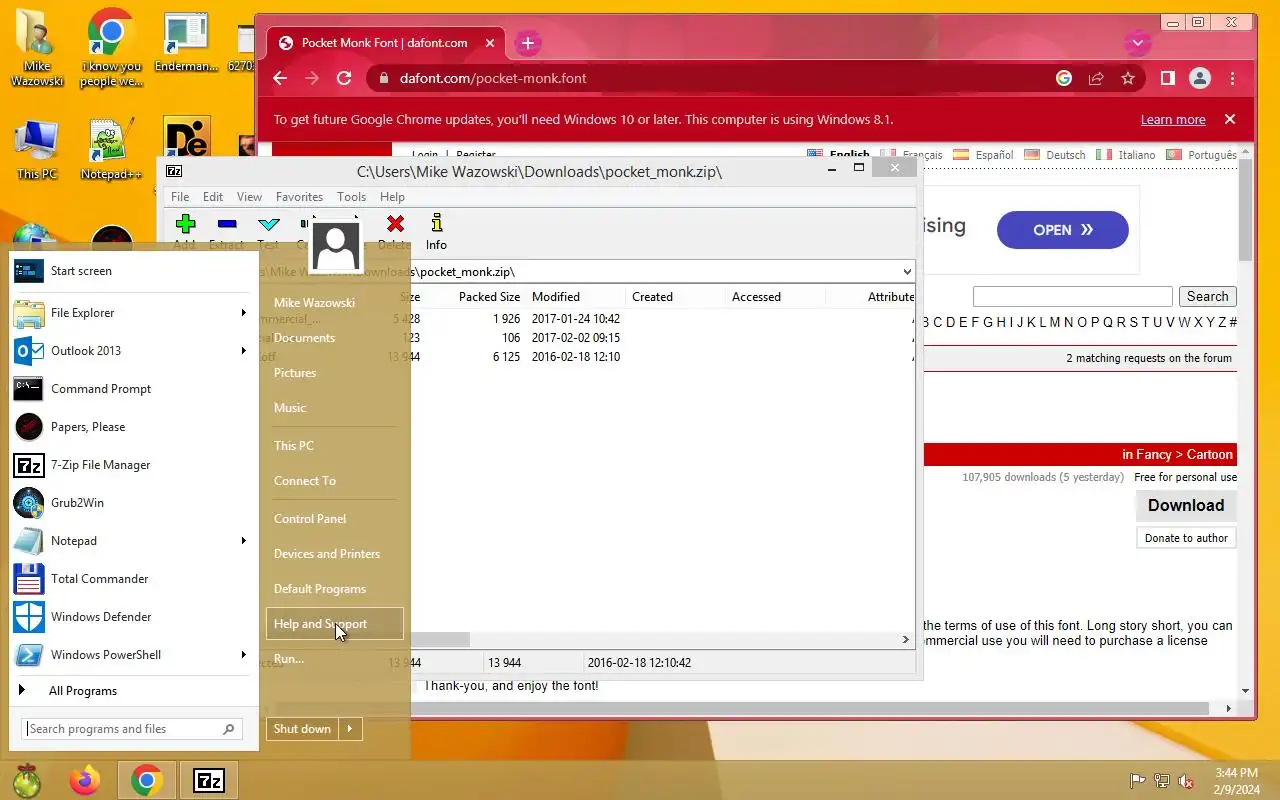Expand Windows PowerShell submenu arrow

(243, 655)
